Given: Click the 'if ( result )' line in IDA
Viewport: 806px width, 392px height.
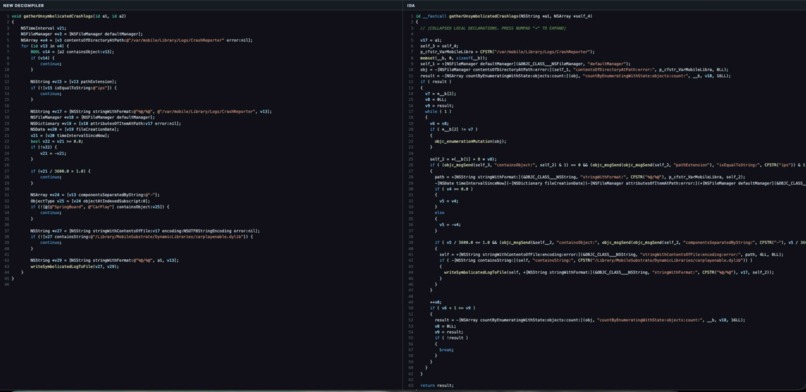Looking at the screenshot, I should [436, 81].
